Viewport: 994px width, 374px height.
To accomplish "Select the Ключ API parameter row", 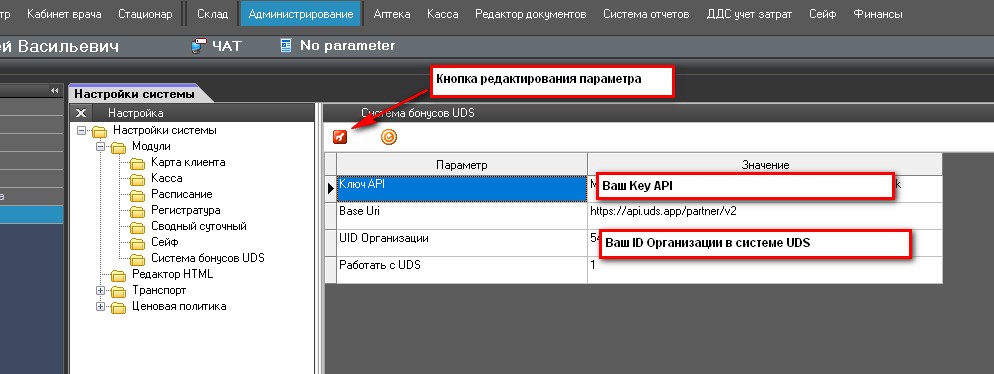I will 462,189.
